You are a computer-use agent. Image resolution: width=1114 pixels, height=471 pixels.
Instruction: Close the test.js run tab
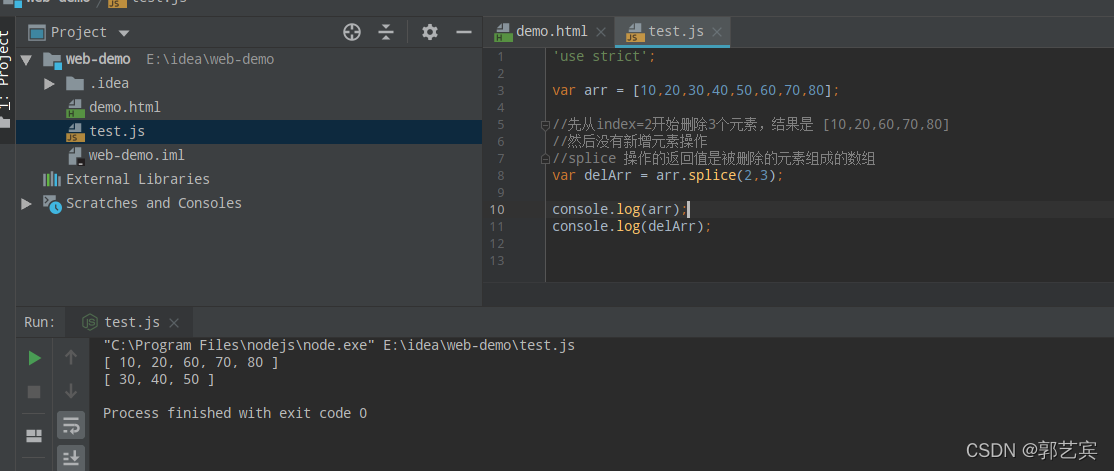(x=173, y=323)
